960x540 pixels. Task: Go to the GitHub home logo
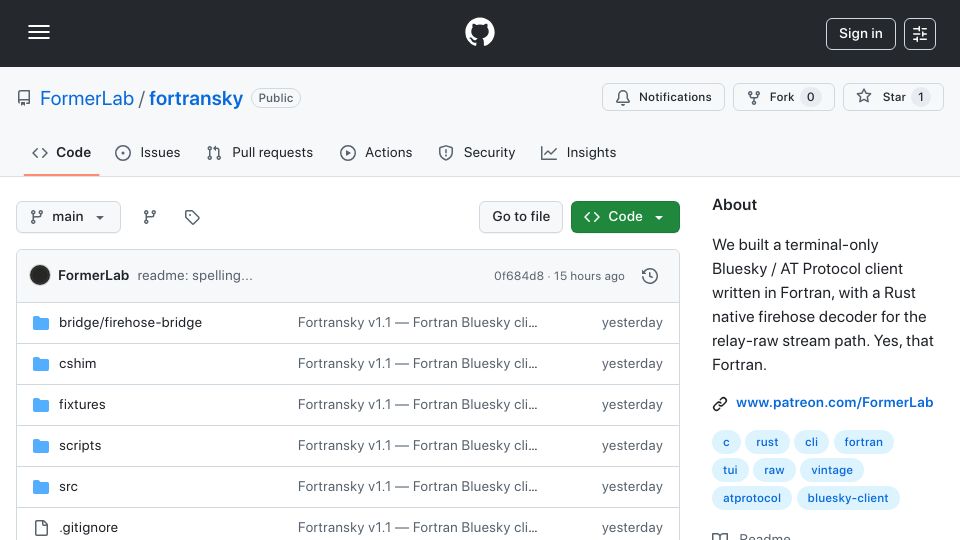(x=479, y=32)
